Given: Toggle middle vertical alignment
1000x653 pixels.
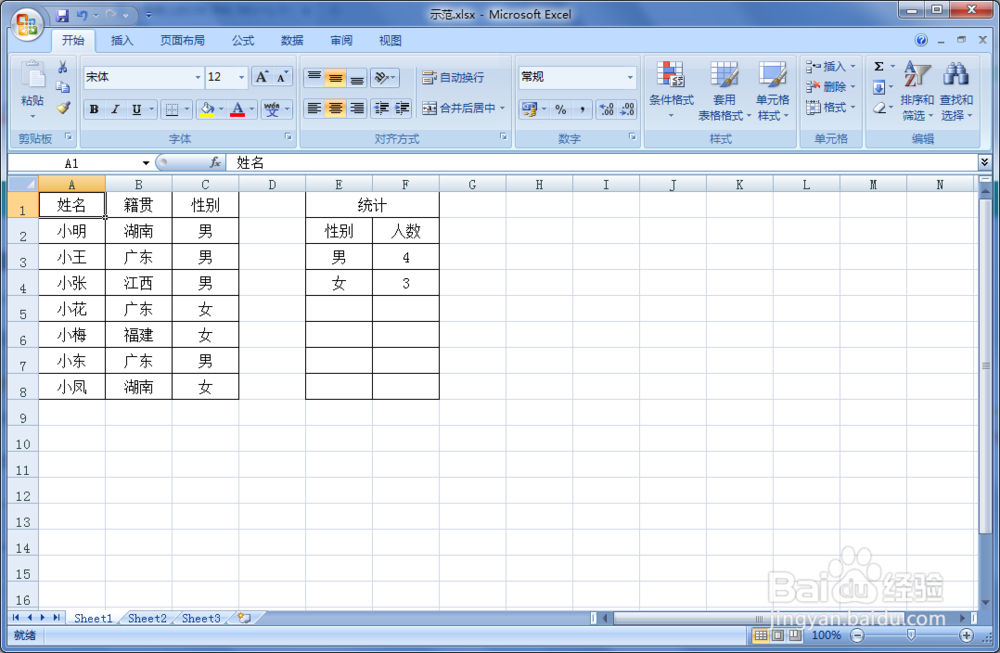Looking at the screenshot, I should (335, 78).
